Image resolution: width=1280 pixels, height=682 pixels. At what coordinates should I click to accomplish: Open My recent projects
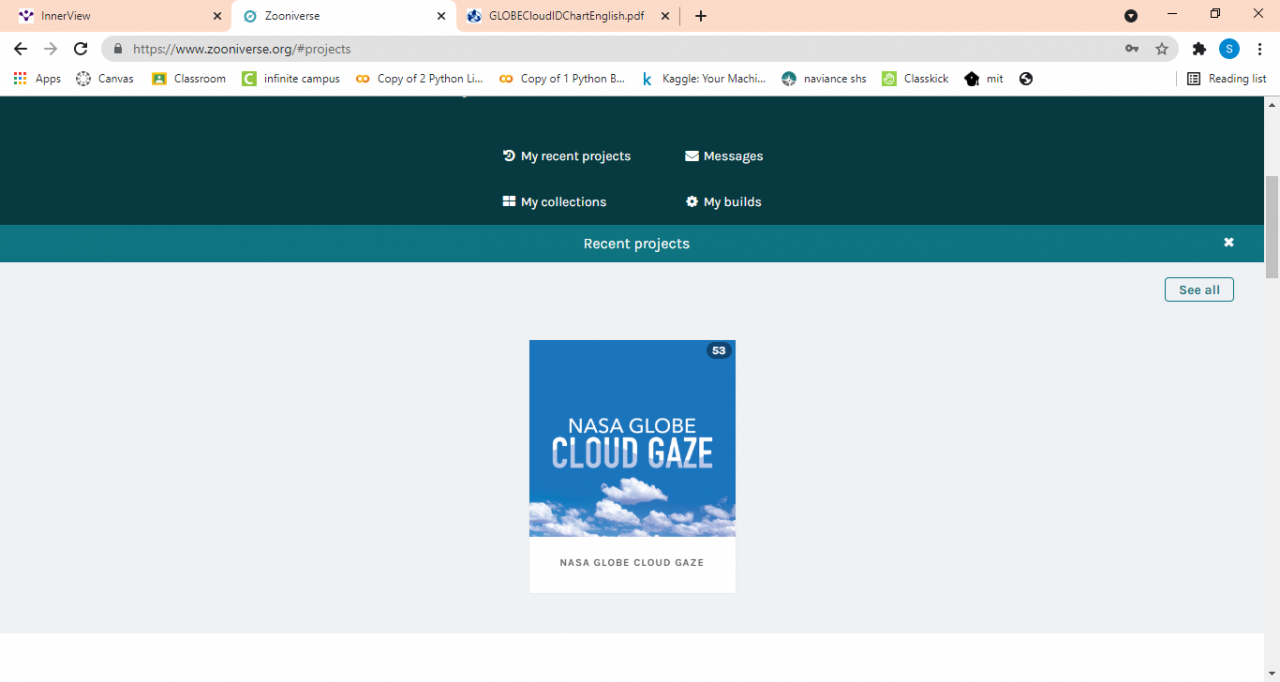point(567,156)
